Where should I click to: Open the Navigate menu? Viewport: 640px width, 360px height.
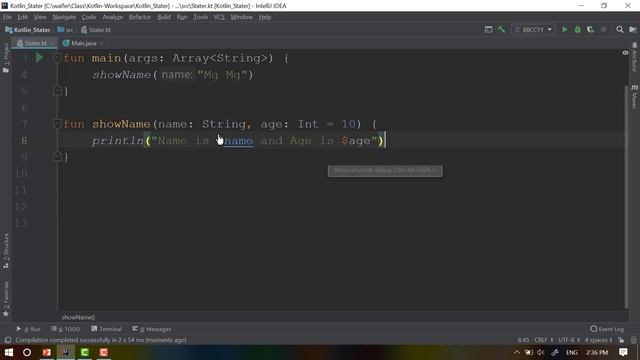pos(64,17)
